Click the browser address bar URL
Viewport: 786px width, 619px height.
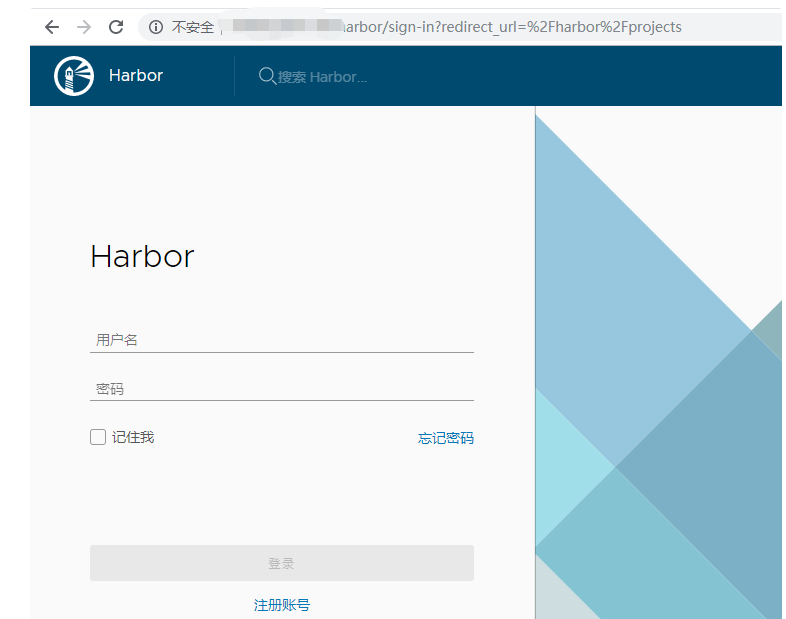(x=511, y=27)
